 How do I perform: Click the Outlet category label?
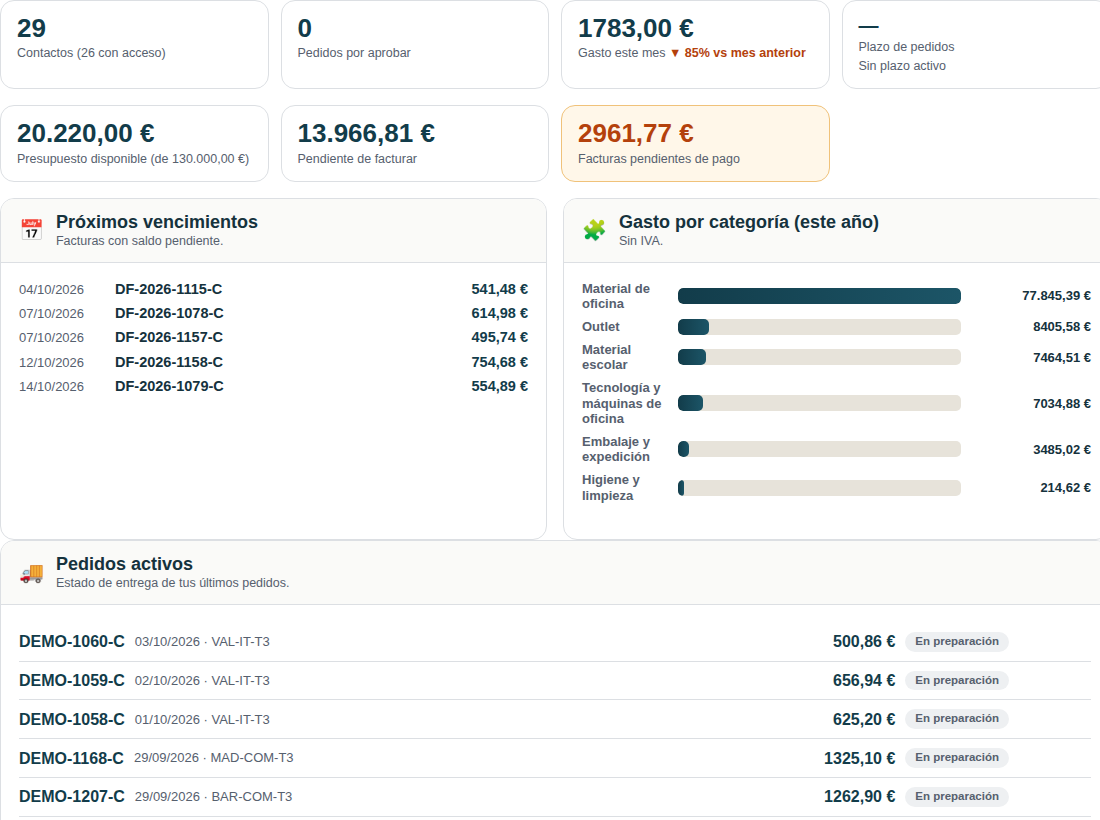tap(601, 327)
